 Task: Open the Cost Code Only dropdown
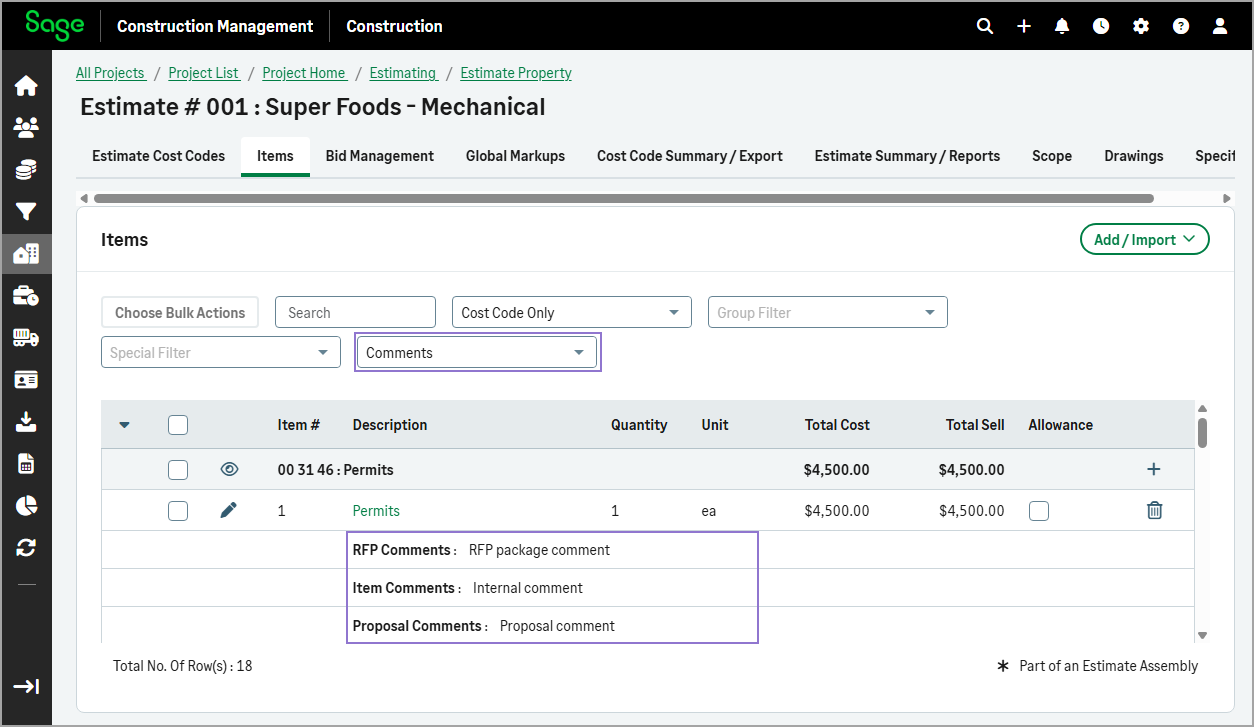pyautogui.click(x=571, y=313)
